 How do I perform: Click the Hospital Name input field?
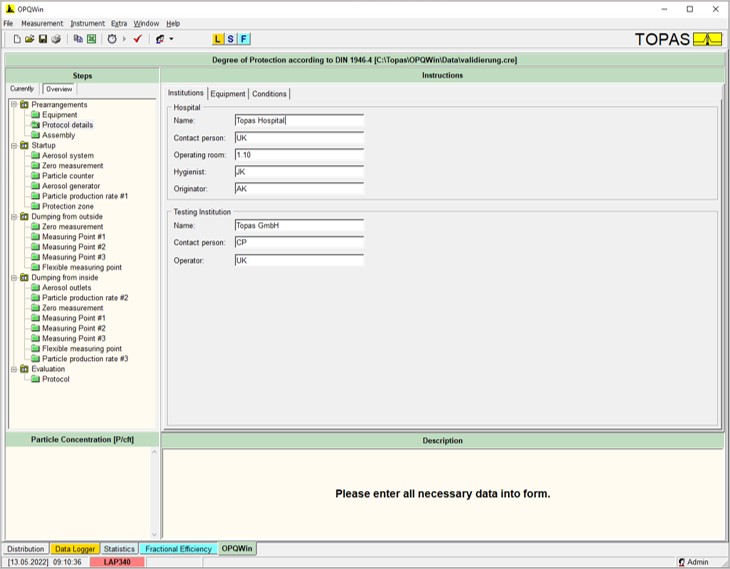tap(299, 120)
